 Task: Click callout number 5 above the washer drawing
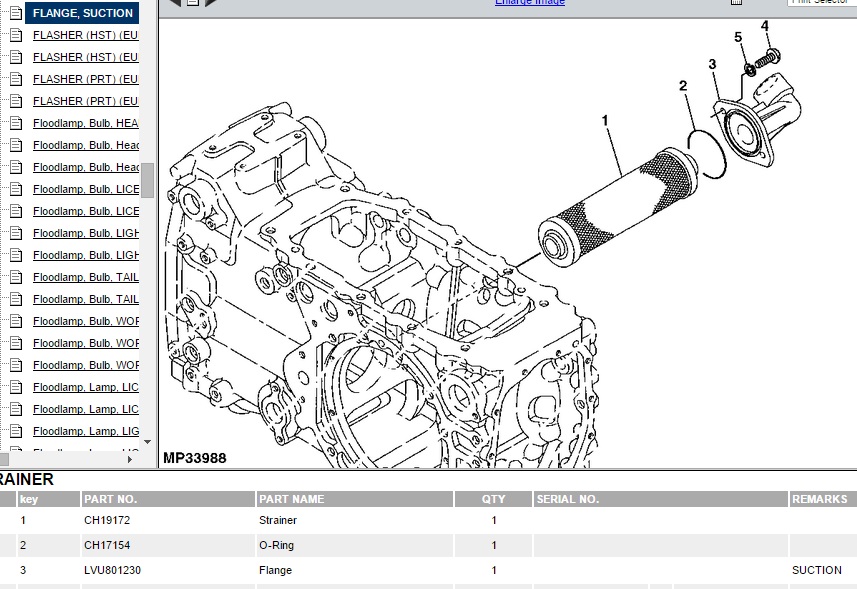(x=738, y=37)
